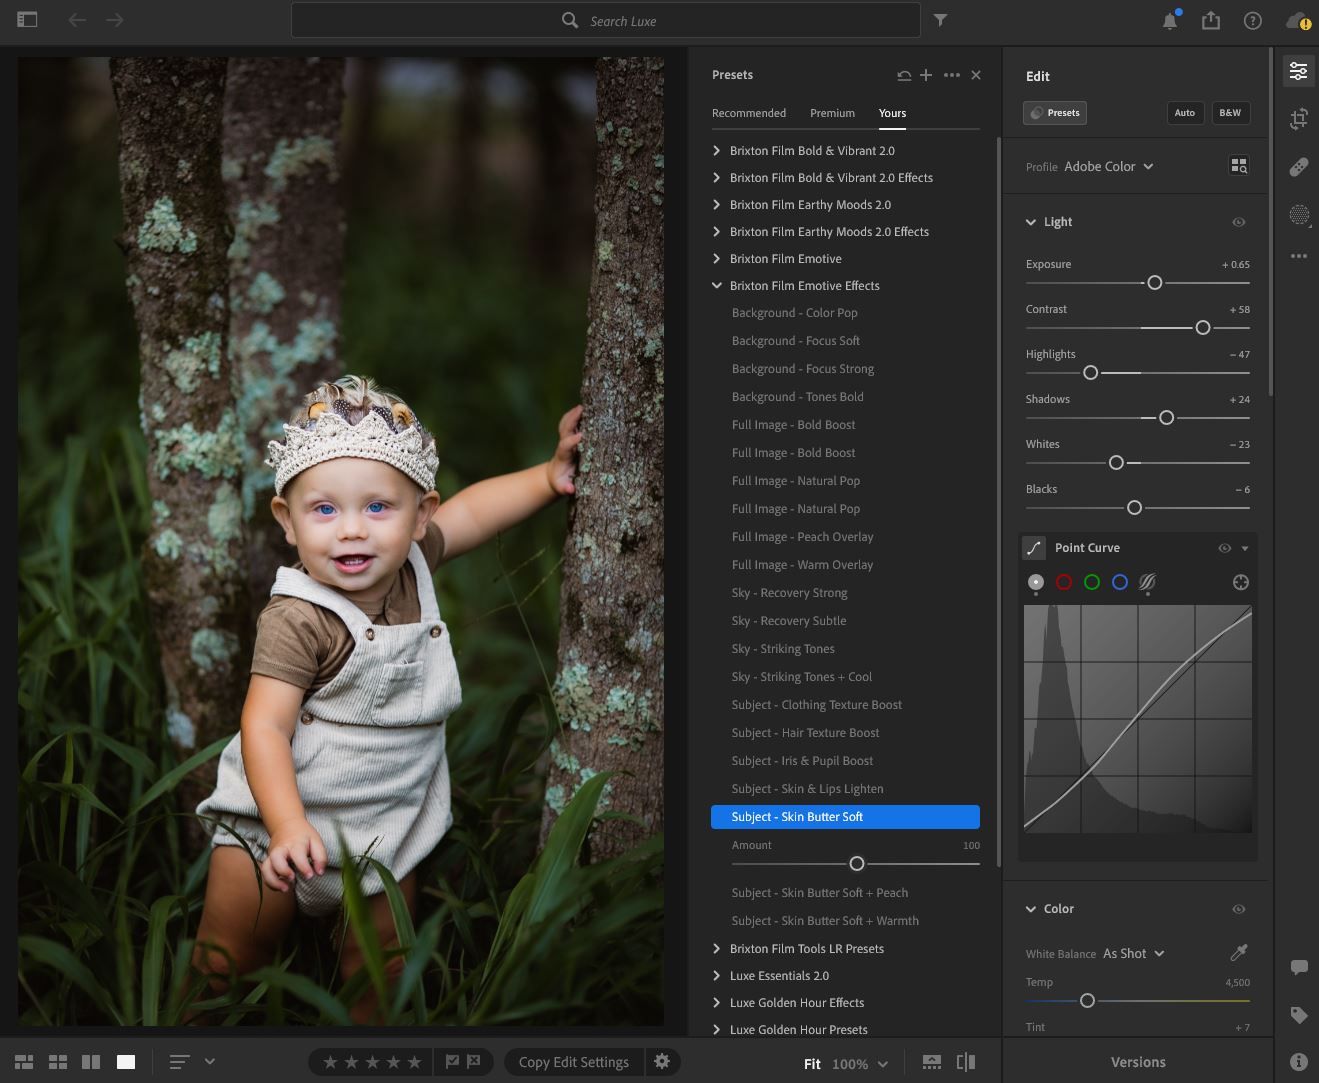Image resolution: width=1319 pixels, height=1083 pixels.
Task: Click the Exposure slider handle
Action: pos(1154,283)
